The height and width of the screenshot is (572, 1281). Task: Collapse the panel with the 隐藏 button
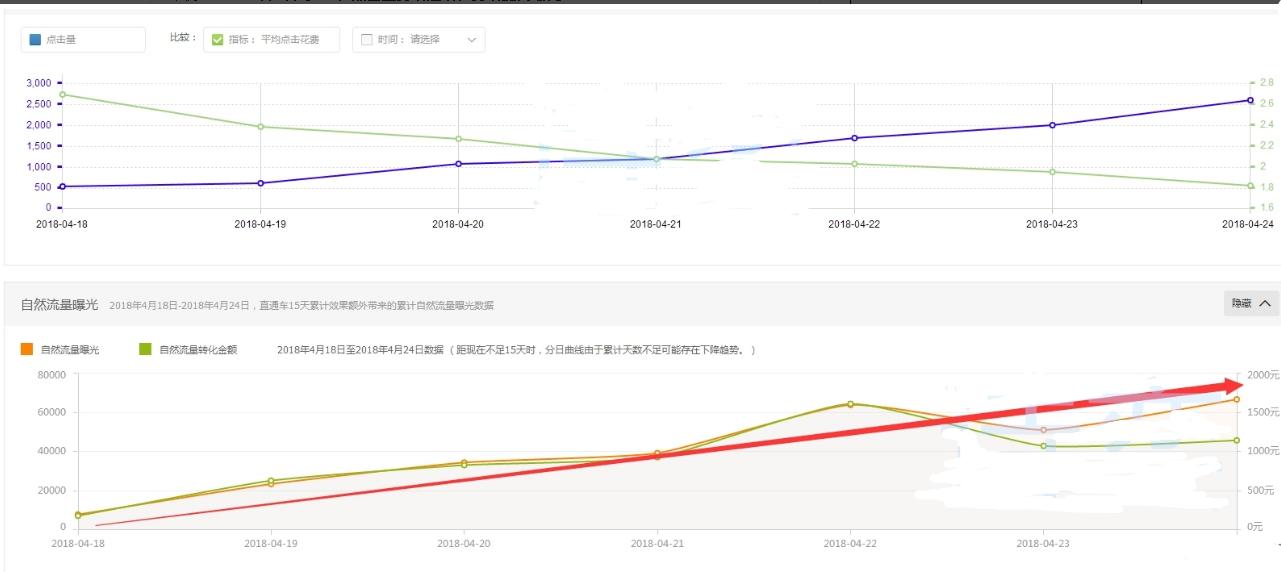1251,303
